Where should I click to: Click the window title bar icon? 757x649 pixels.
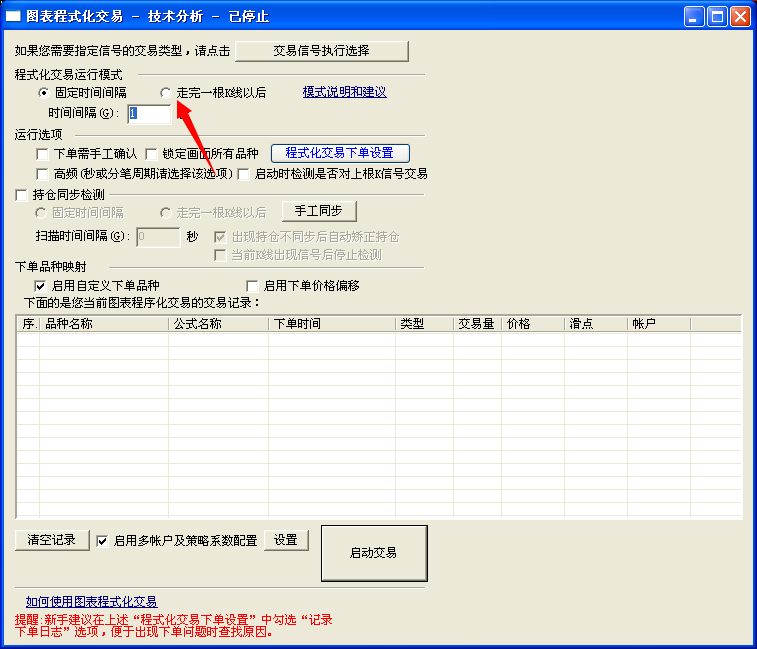[x=13, y=16]
